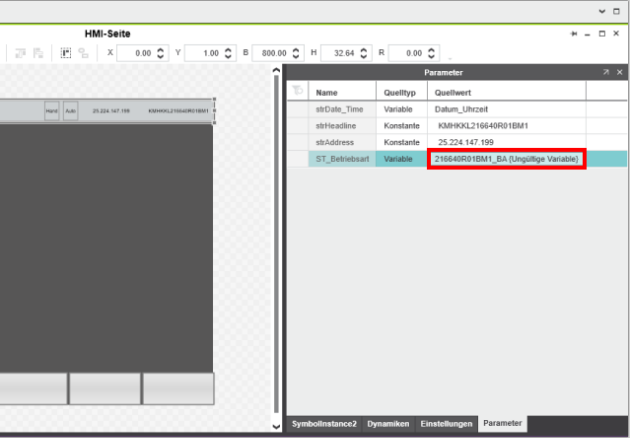Click the KMHKKL216640R01BM1 headline in HMI canvas
The image size is (630, 438).
(x=178, y=111)
